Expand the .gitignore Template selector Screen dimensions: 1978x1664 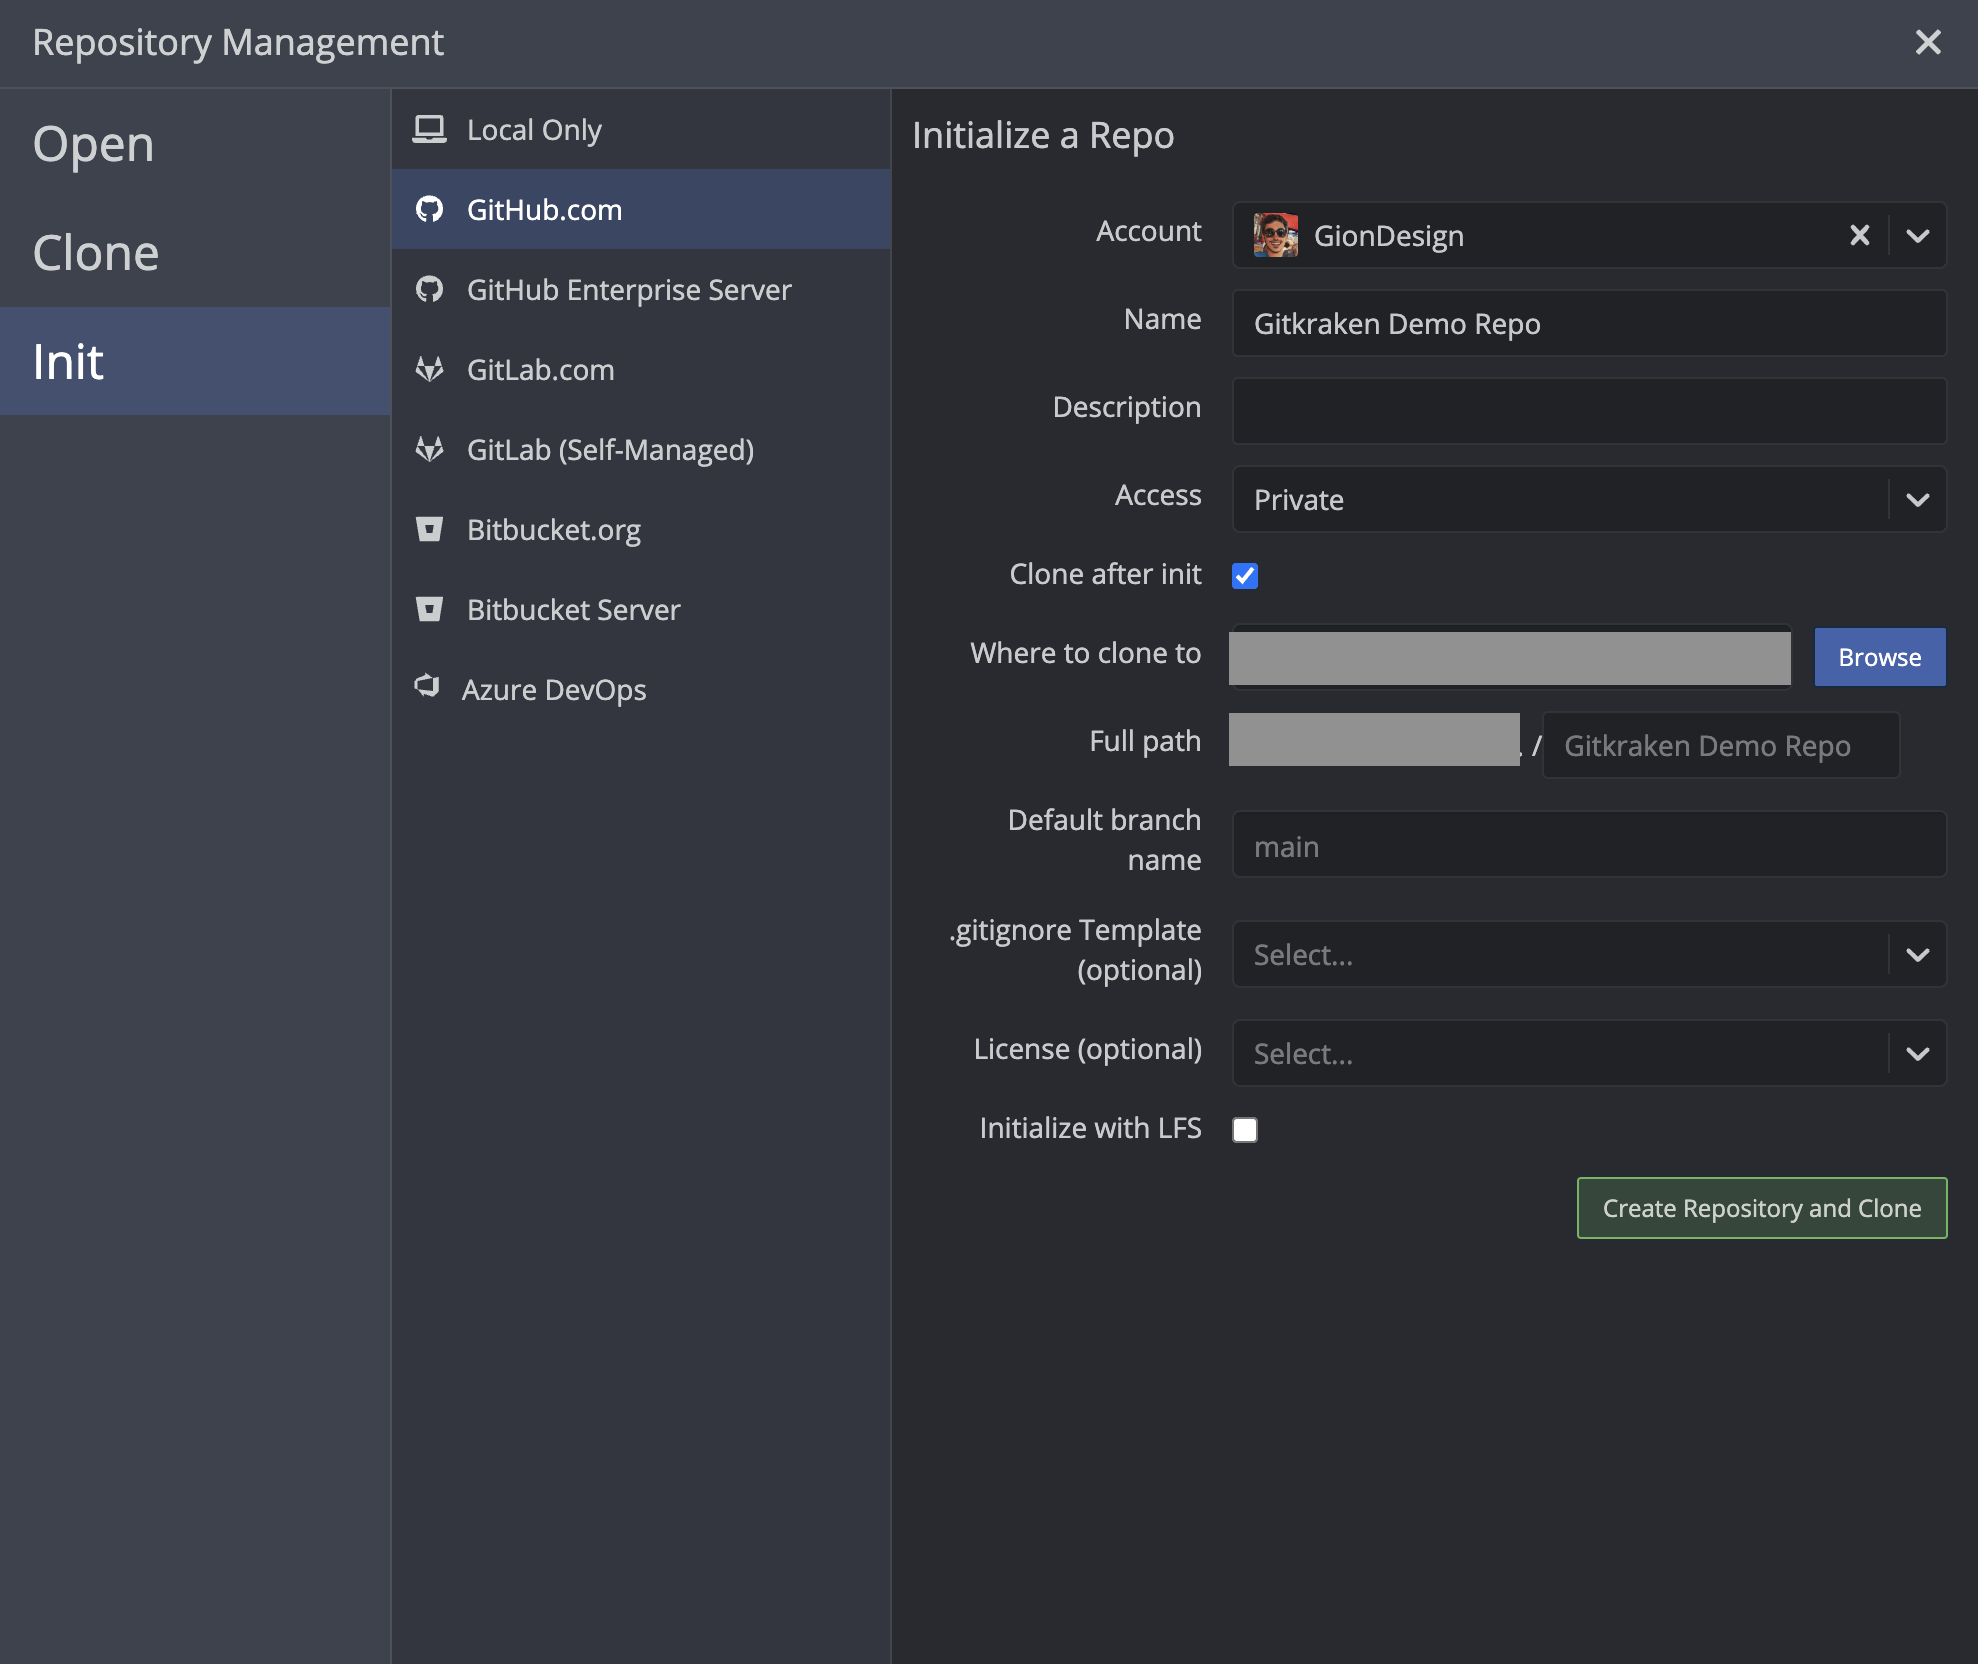pyautogui.click(x=1918, y=954)
